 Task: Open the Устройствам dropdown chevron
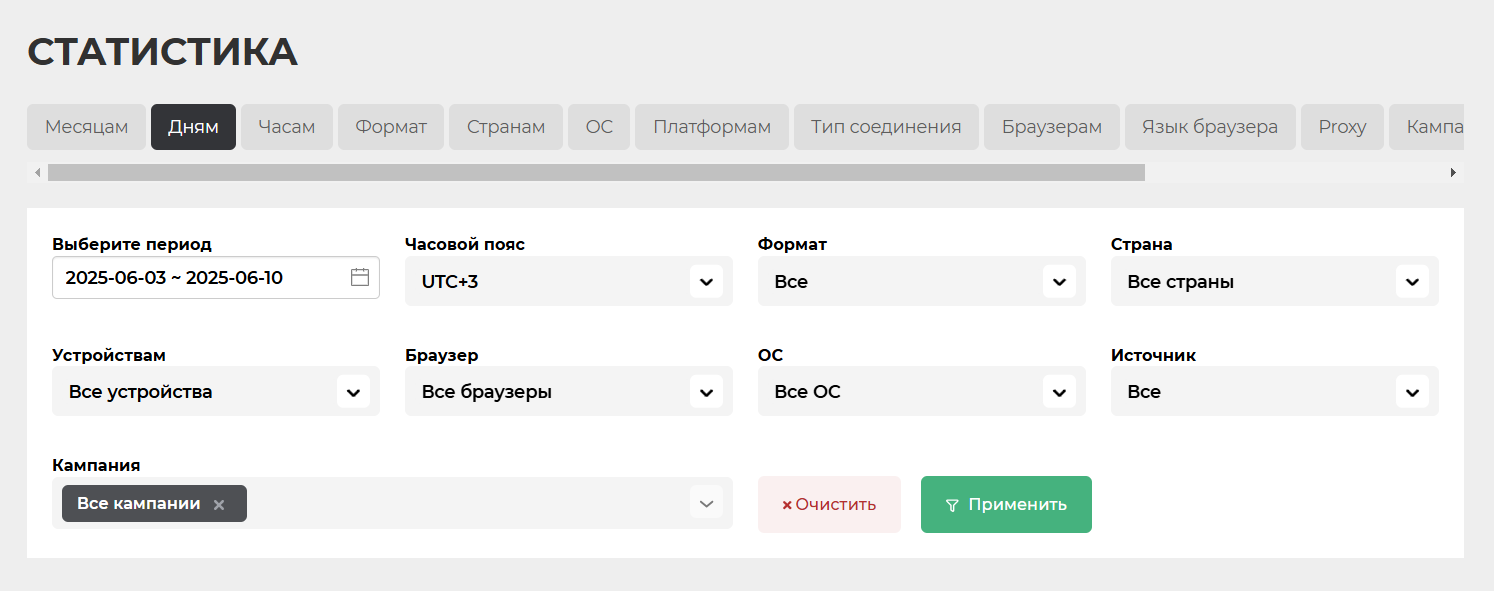[x=353, y=392]
